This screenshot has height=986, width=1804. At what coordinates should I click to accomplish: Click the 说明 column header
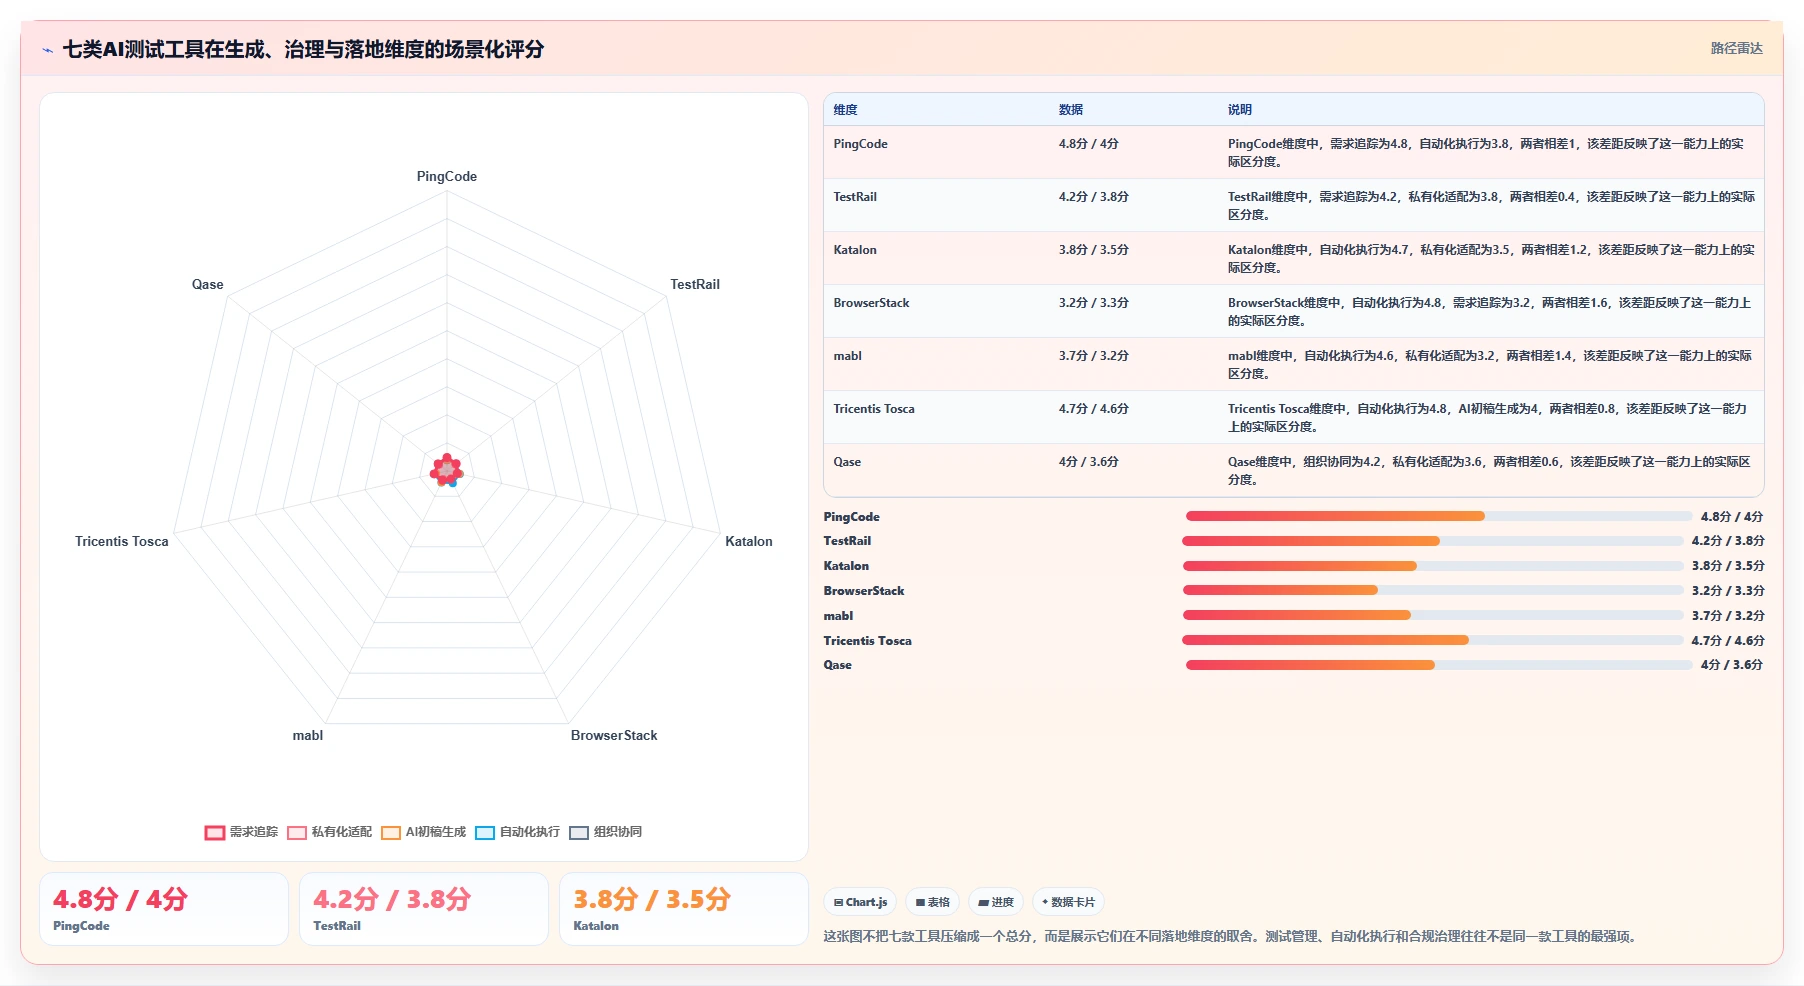click(x=1240, y=110)
